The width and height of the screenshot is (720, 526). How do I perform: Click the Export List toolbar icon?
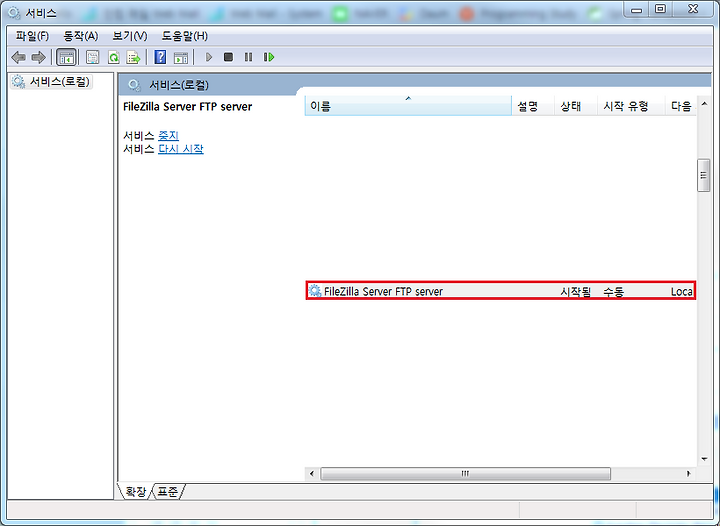point(134,57)
